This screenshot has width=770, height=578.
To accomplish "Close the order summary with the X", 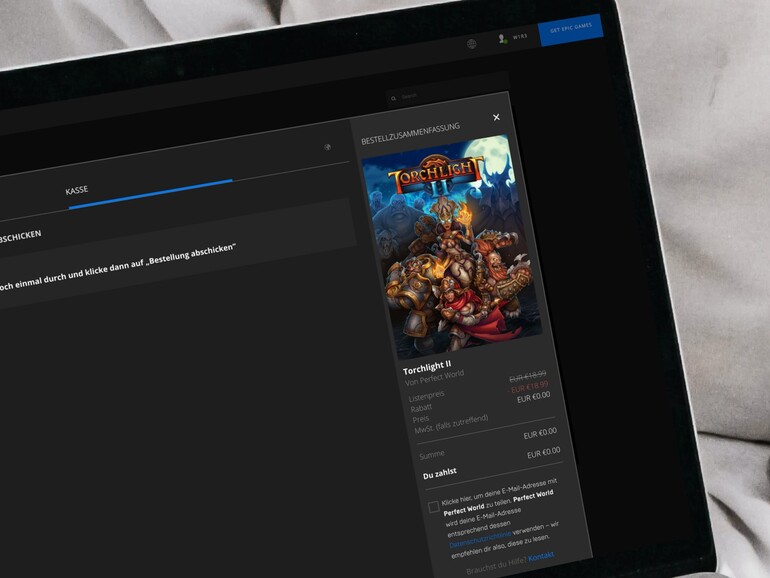I will pos(496,117).
